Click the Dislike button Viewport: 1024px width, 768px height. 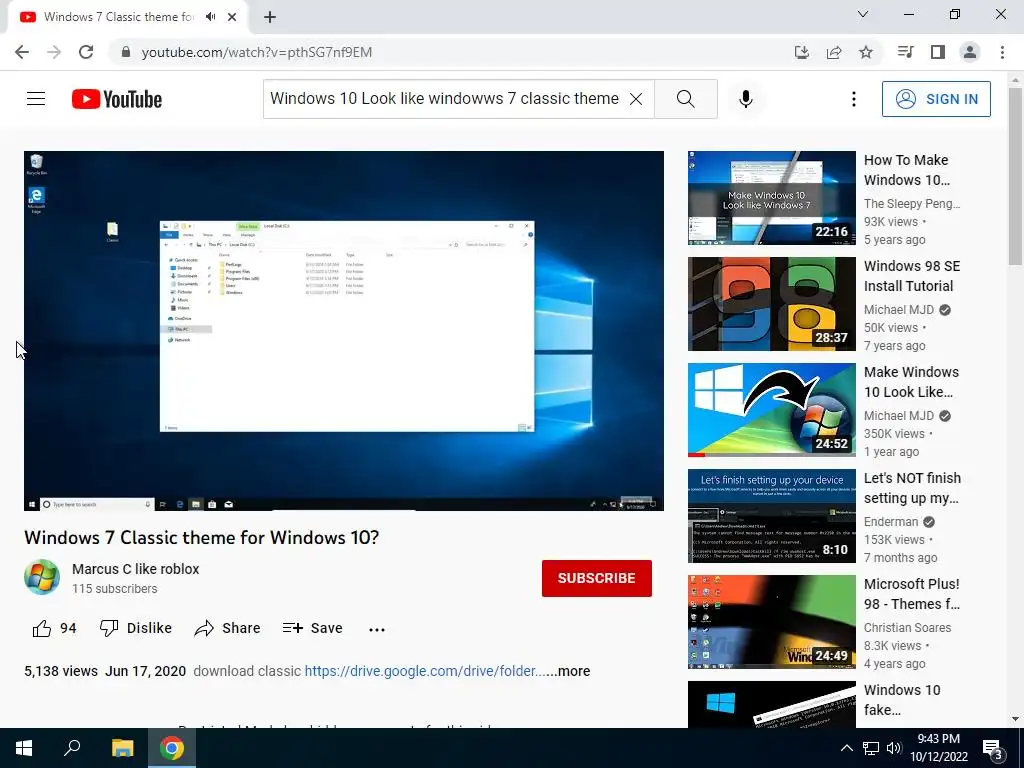(x=136, y=628)
